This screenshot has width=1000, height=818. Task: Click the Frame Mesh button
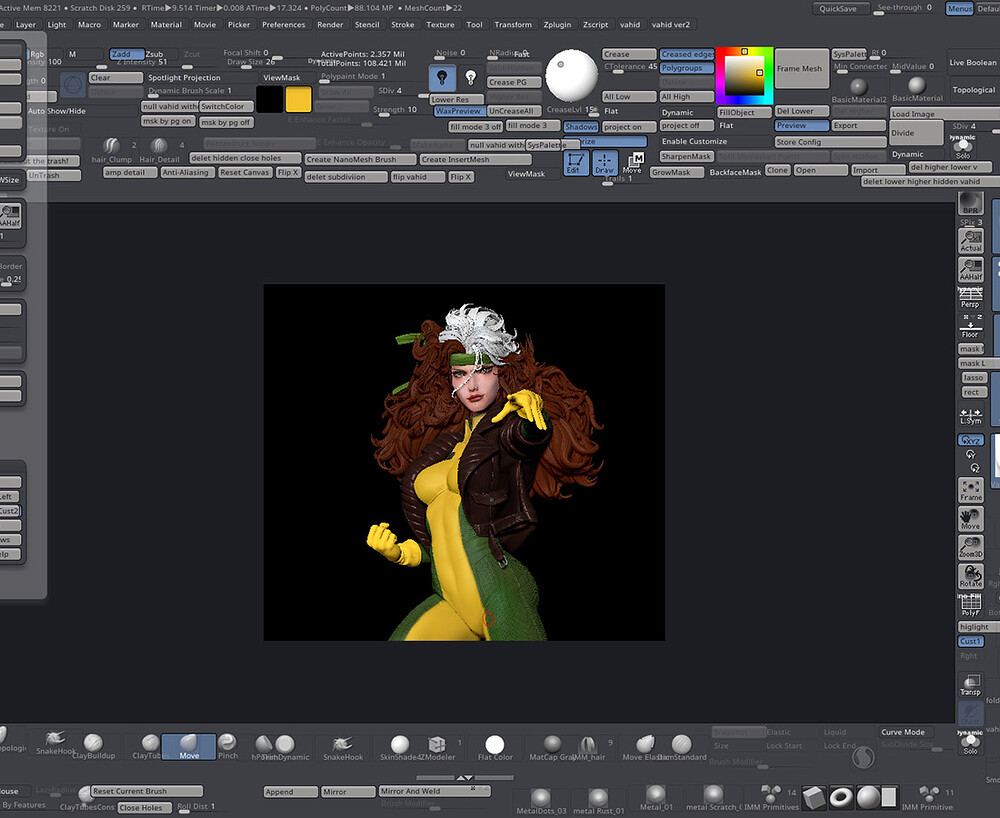(802, 68)
